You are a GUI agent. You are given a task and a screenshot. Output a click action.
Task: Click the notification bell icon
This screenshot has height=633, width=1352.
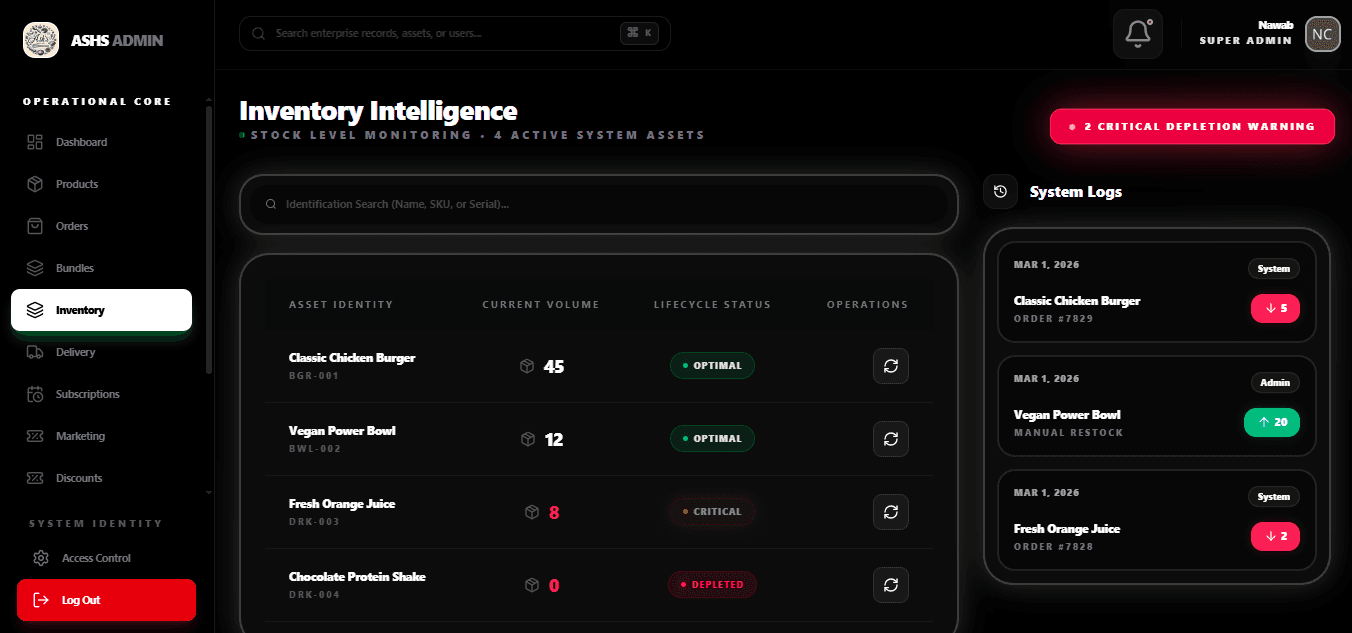(x=1137, y=34)
